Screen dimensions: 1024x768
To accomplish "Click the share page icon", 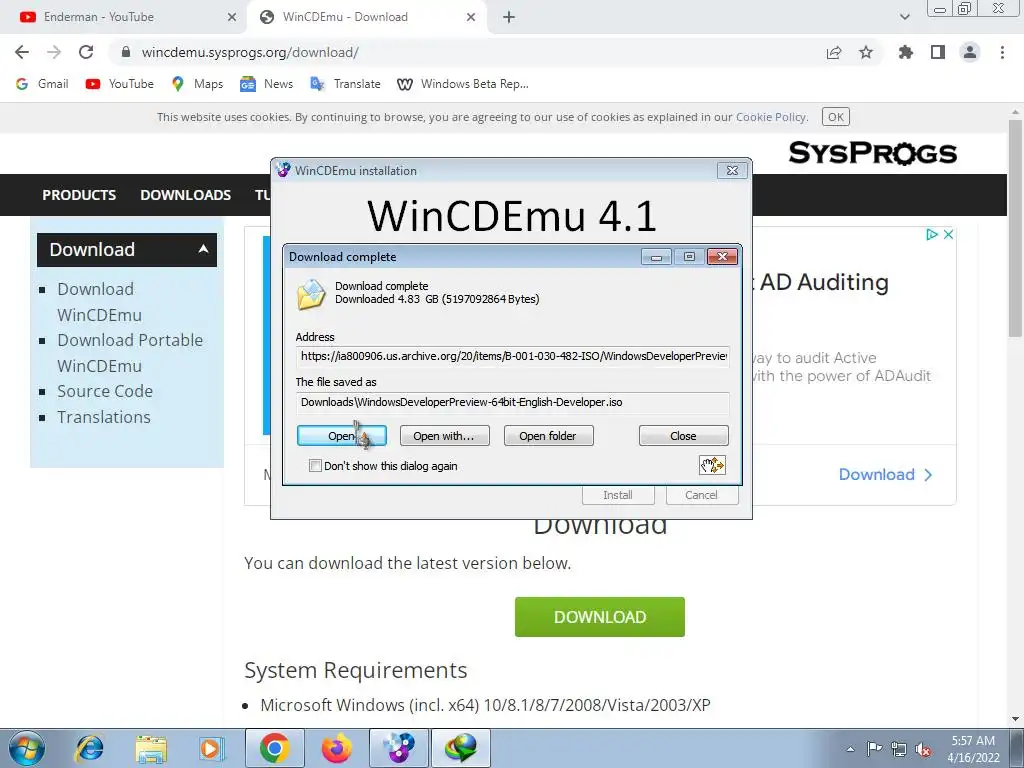I will [x=834, y=52].
